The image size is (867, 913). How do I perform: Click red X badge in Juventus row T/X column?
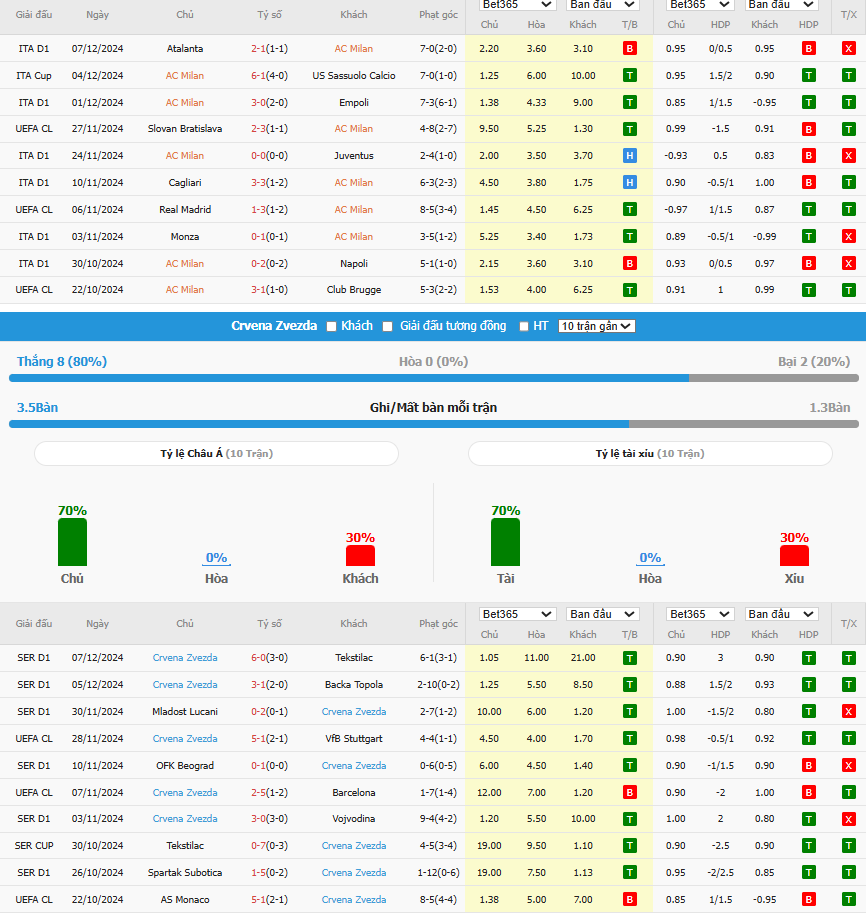[x=848, y=156]
